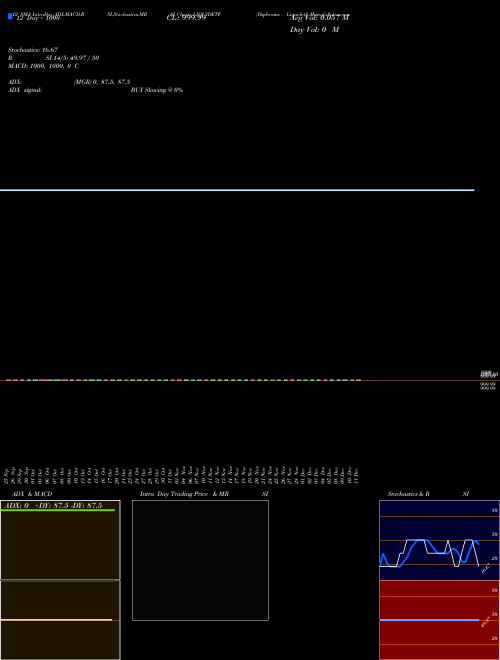Click the 'MACD: 1000, 1000, 0 C' line
This screenshot has height=660, width=500.
(43, 66)
